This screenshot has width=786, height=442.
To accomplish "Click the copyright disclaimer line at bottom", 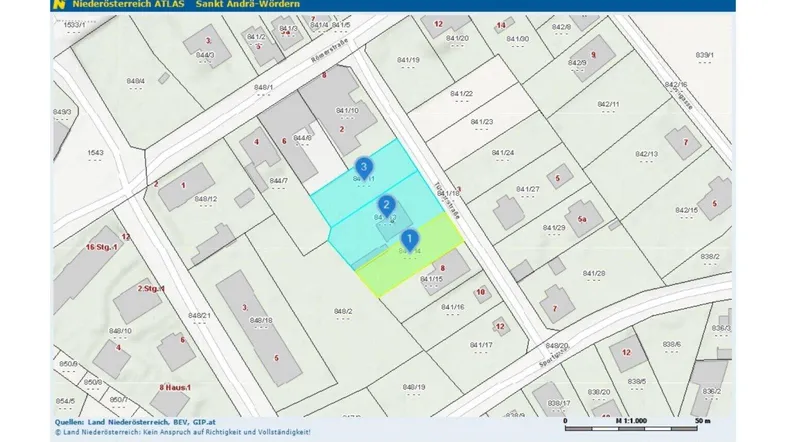I will tap(182, 432).
